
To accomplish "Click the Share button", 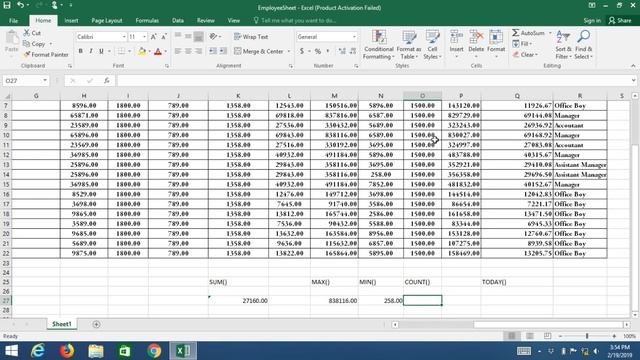I will (x=620, y=20).
